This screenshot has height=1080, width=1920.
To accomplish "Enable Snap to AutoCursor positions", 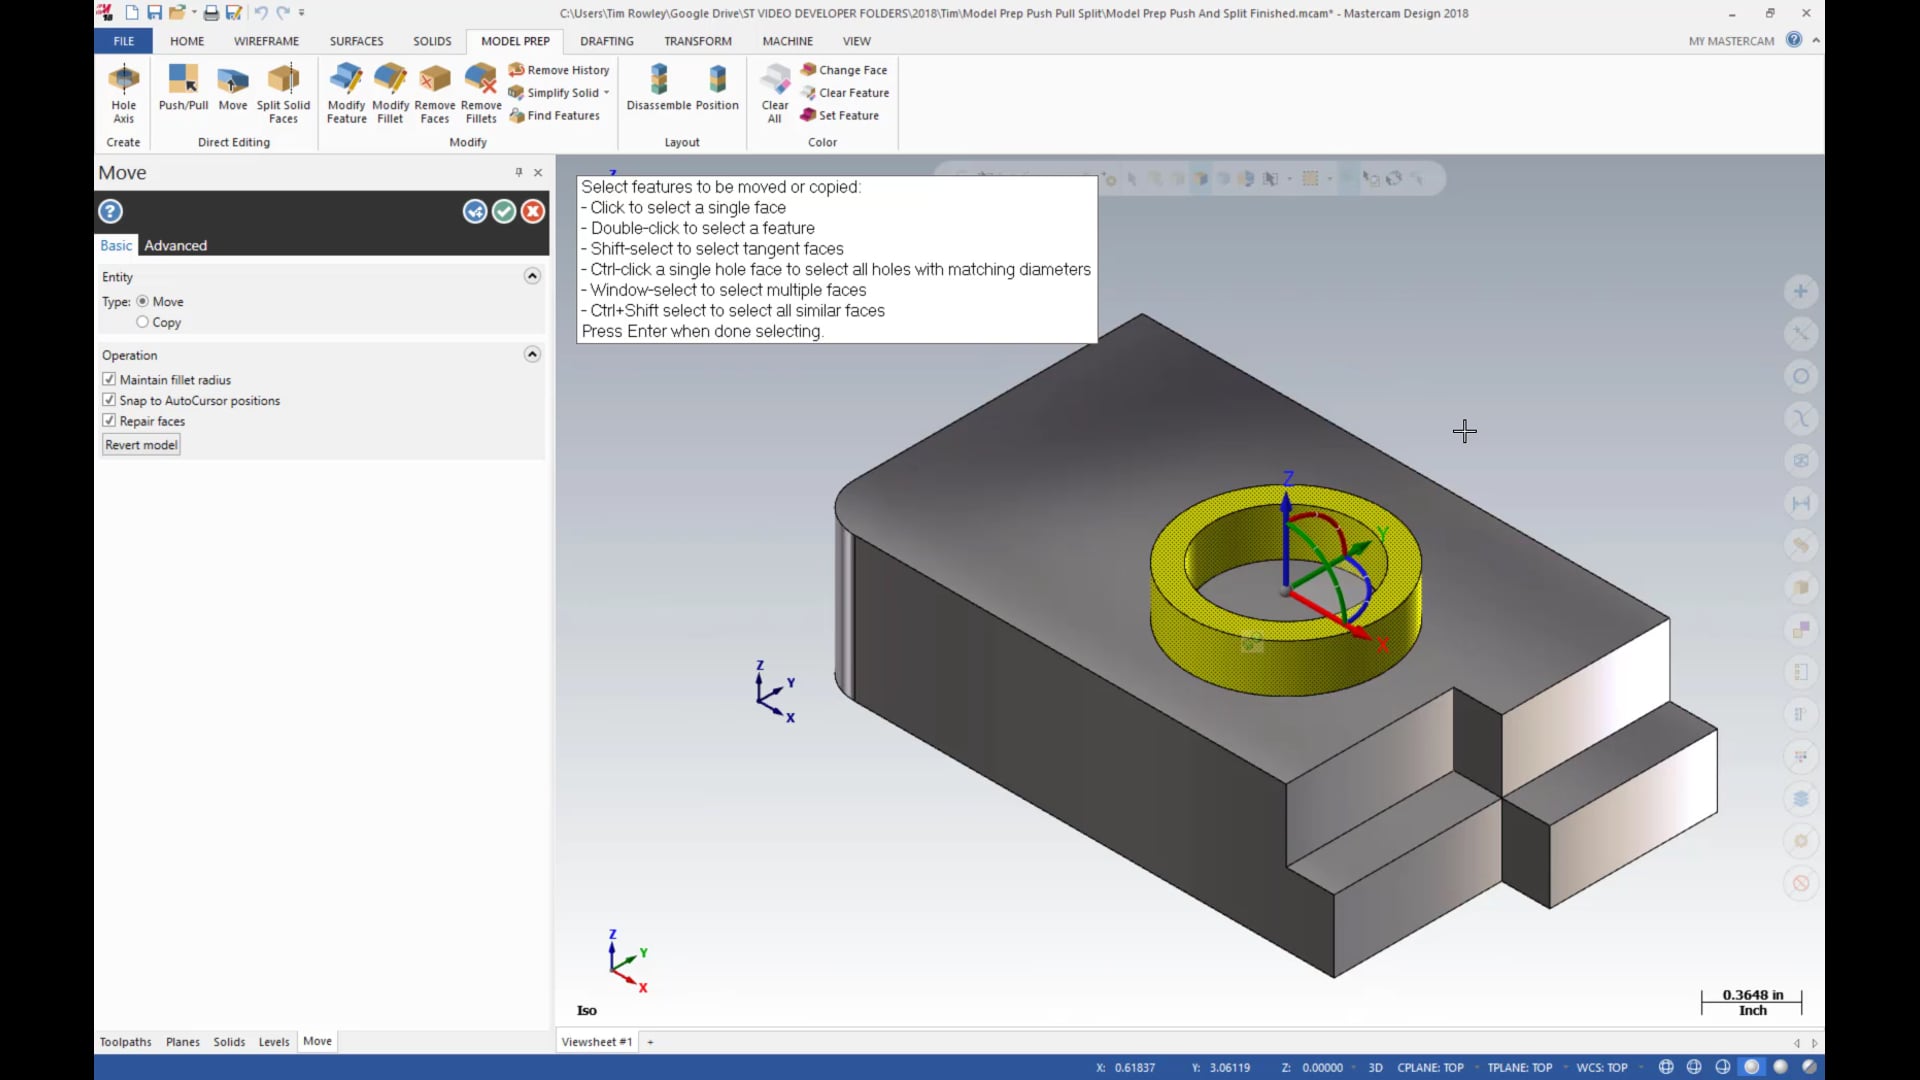I will coord(108,400).
